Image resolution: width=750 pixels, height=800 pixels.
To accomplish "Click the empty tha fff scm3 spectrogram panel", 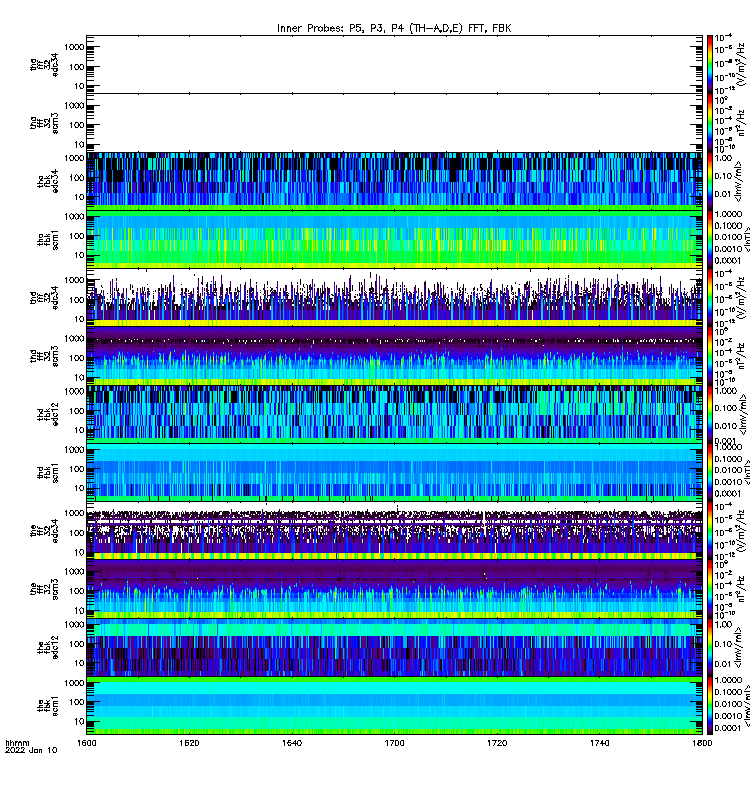I will tap(394, 123).
